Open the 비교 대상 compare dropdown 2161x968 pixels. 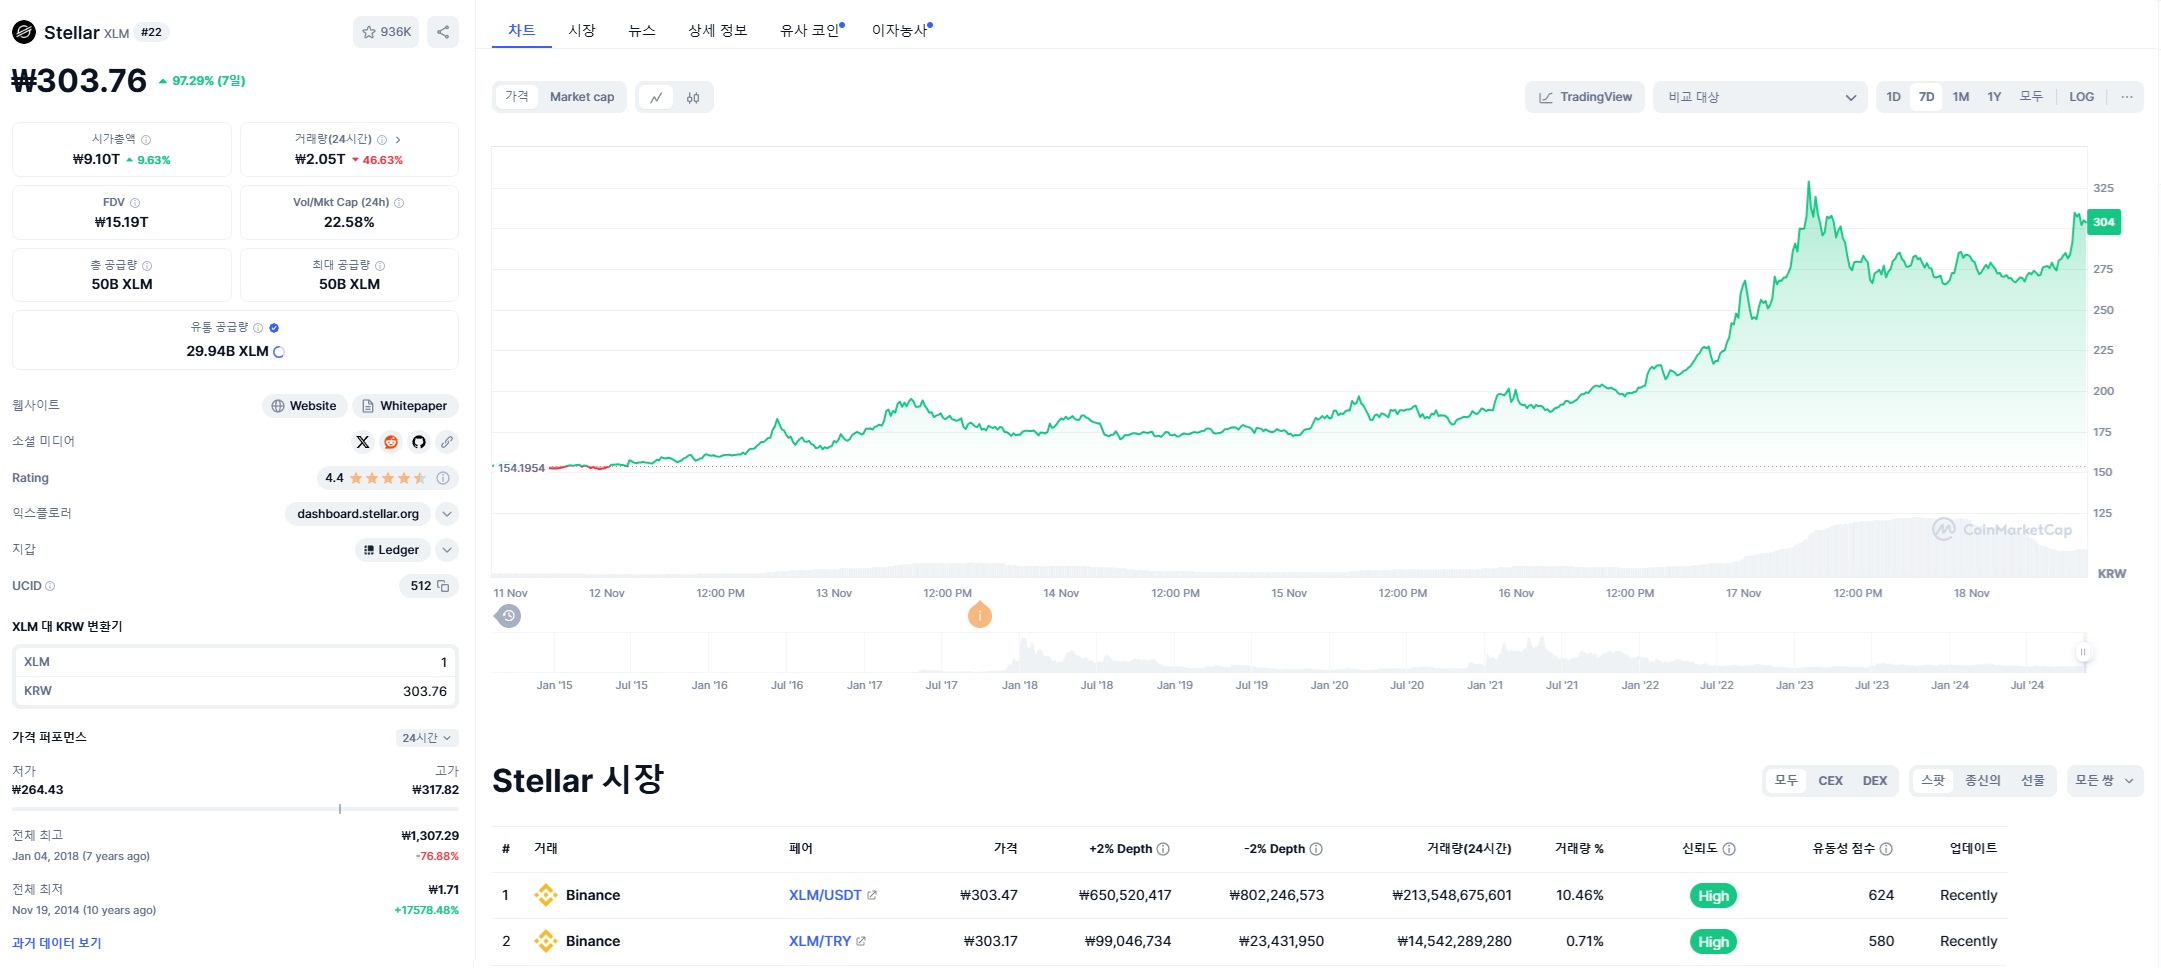pyautogui.click(x=1760, y=97)
